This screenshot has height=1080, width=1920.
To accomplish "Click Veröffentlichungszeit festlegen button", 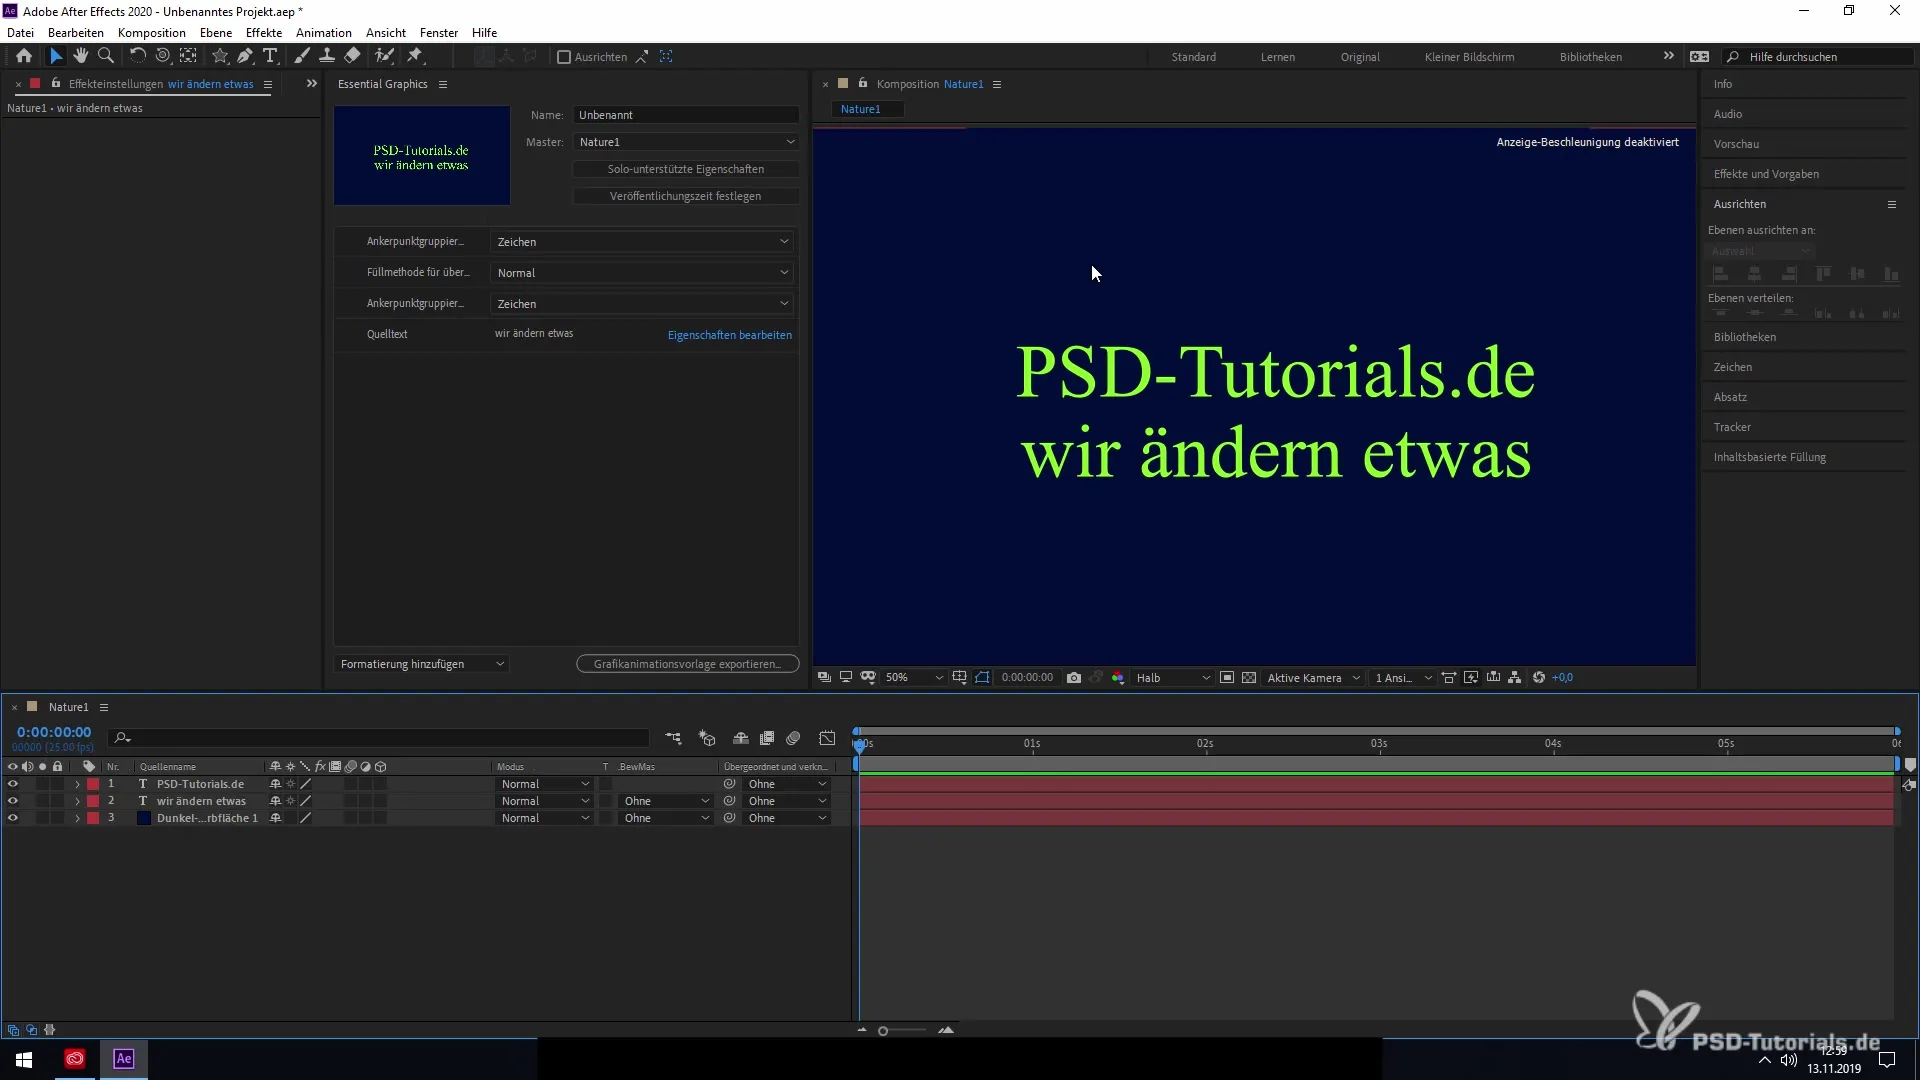I will [x=686, y=196].
